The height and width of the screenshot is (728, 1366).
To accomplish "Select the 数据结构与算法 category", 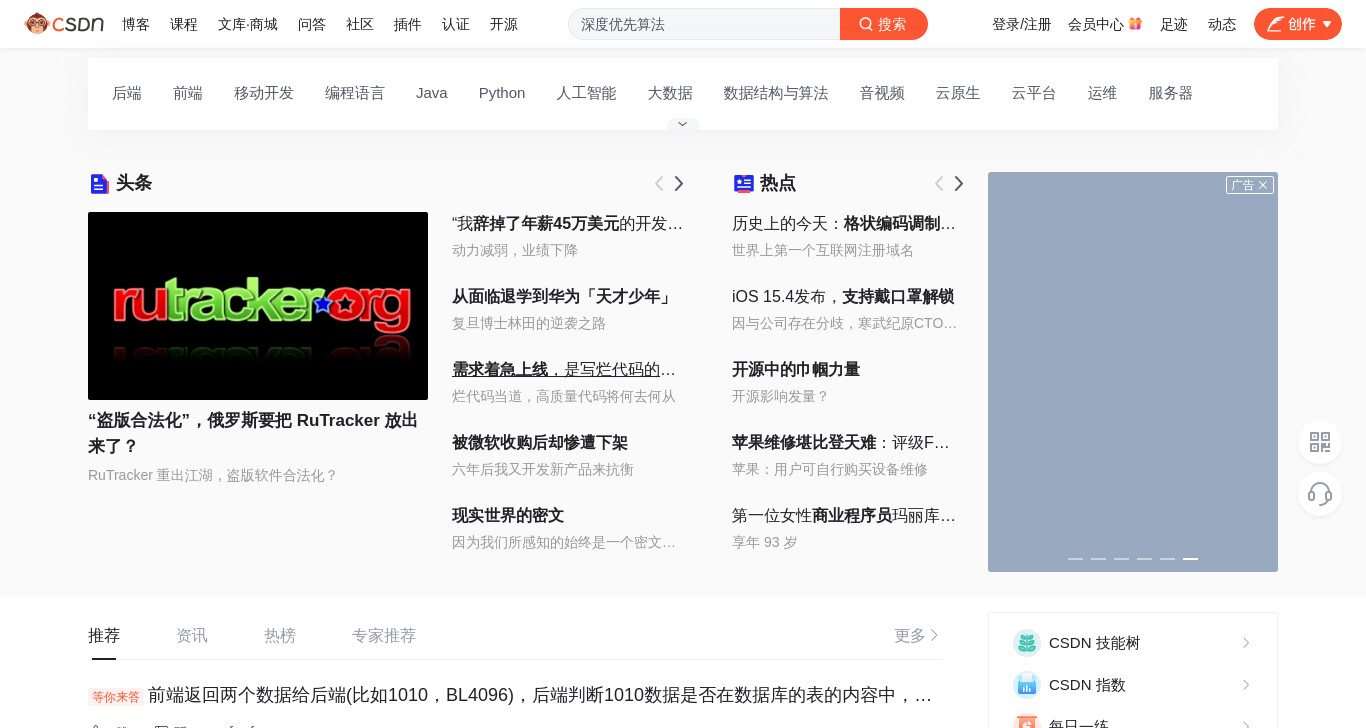I will 776,93.
